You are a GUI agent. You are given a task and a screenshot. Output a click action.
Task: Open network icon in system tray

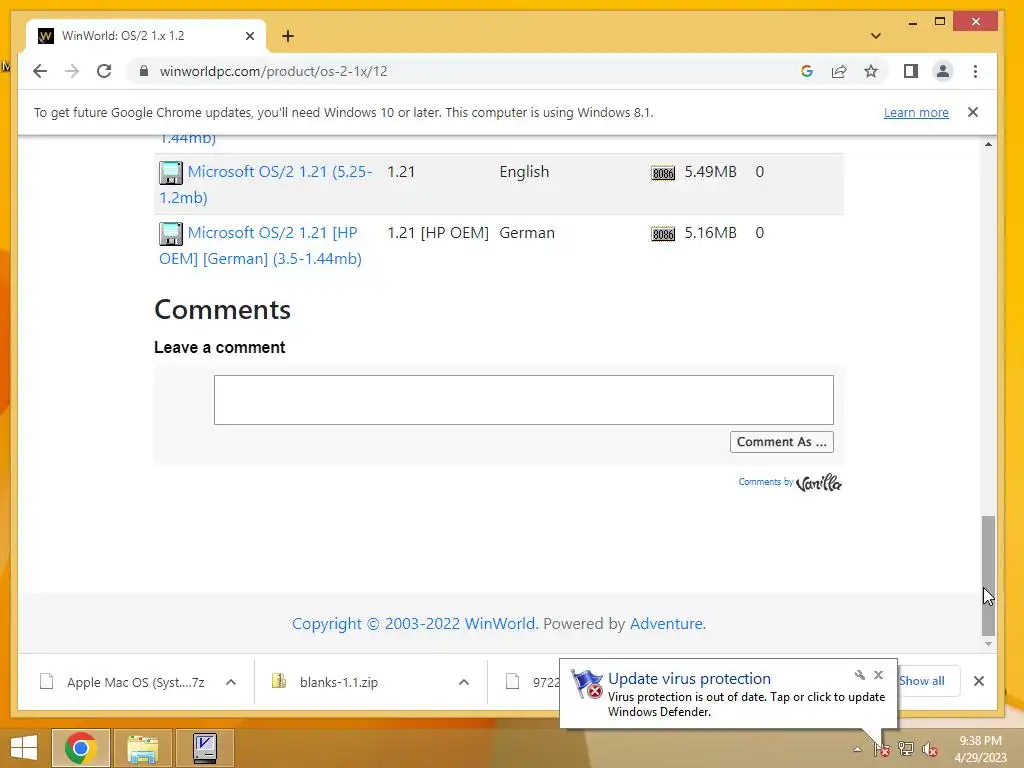[906, 749]
